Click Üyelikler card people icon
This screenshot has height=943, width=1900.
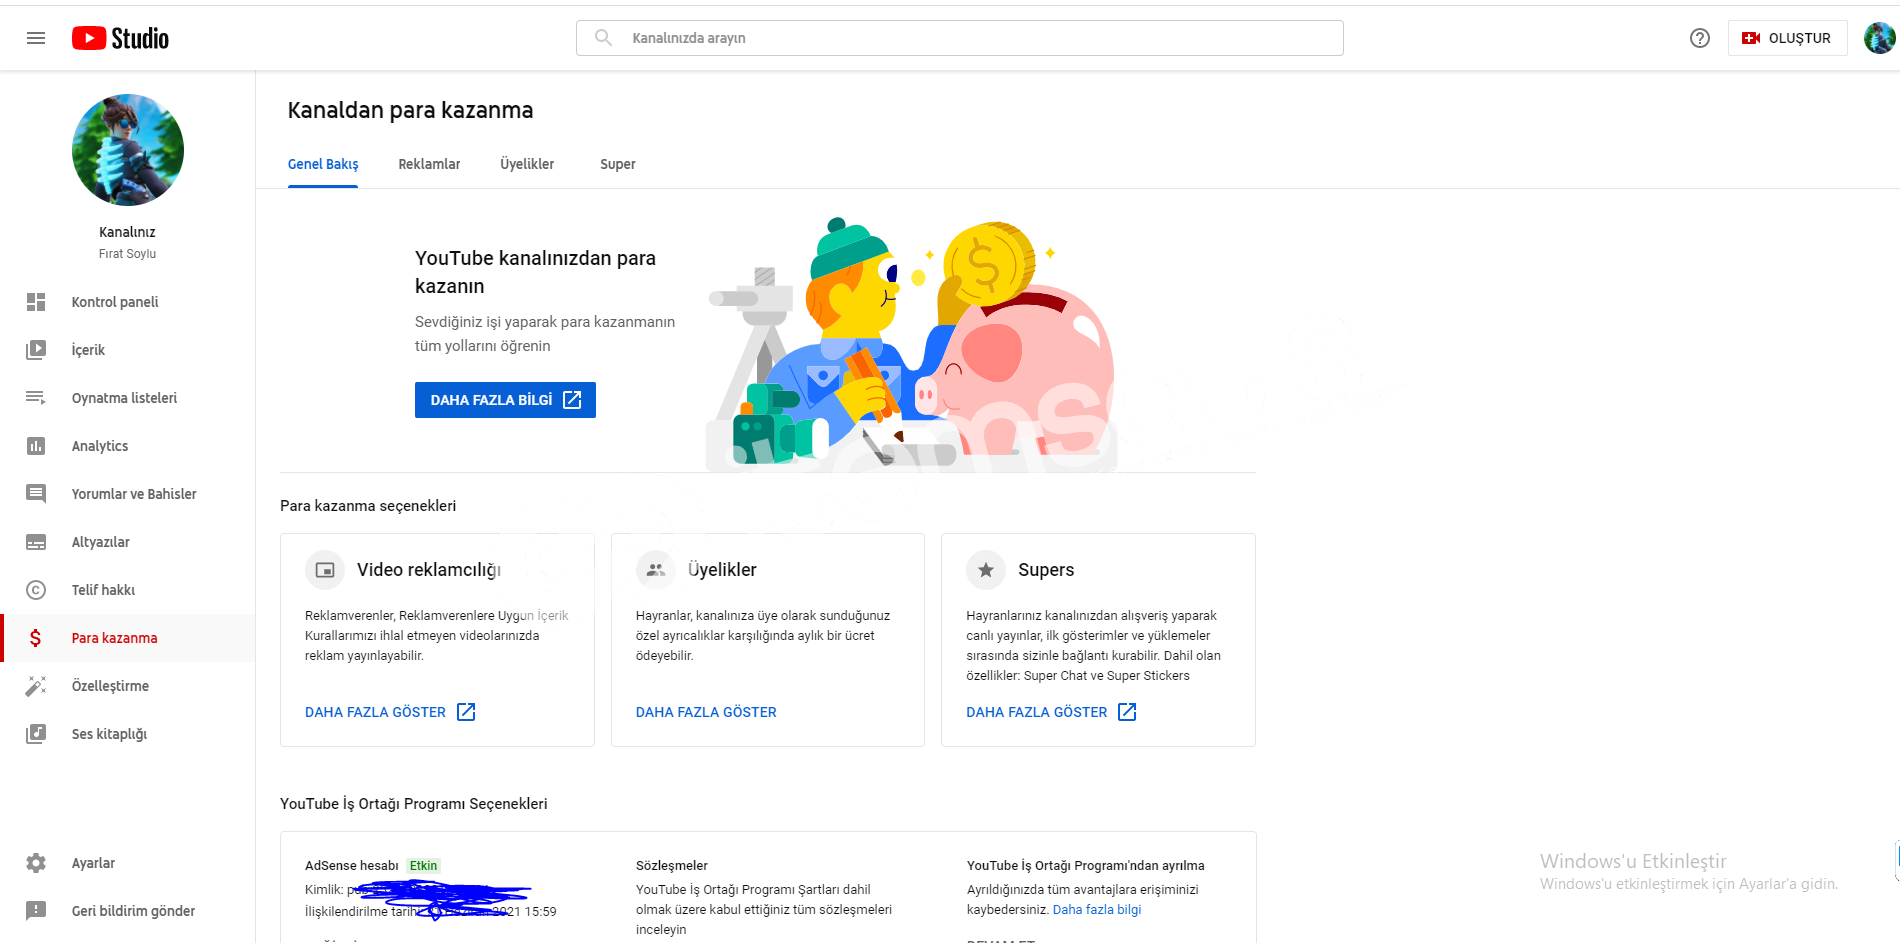click(x=656, y=570)
